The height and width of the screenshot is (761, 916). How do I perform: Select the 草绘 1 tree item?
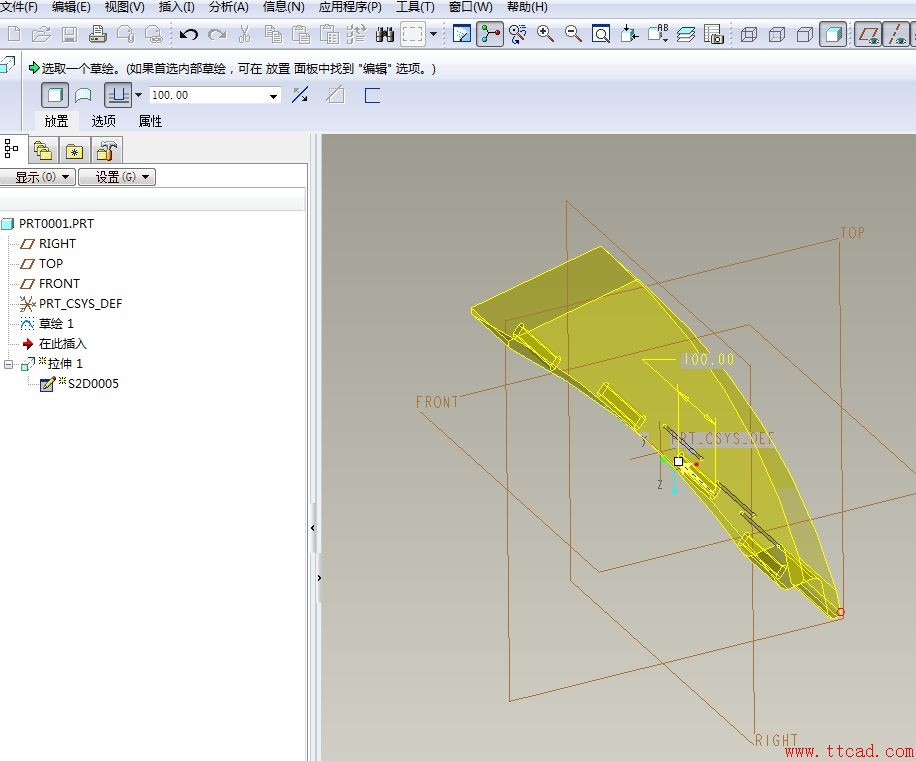pyautogui.click(x=56, y=324)
